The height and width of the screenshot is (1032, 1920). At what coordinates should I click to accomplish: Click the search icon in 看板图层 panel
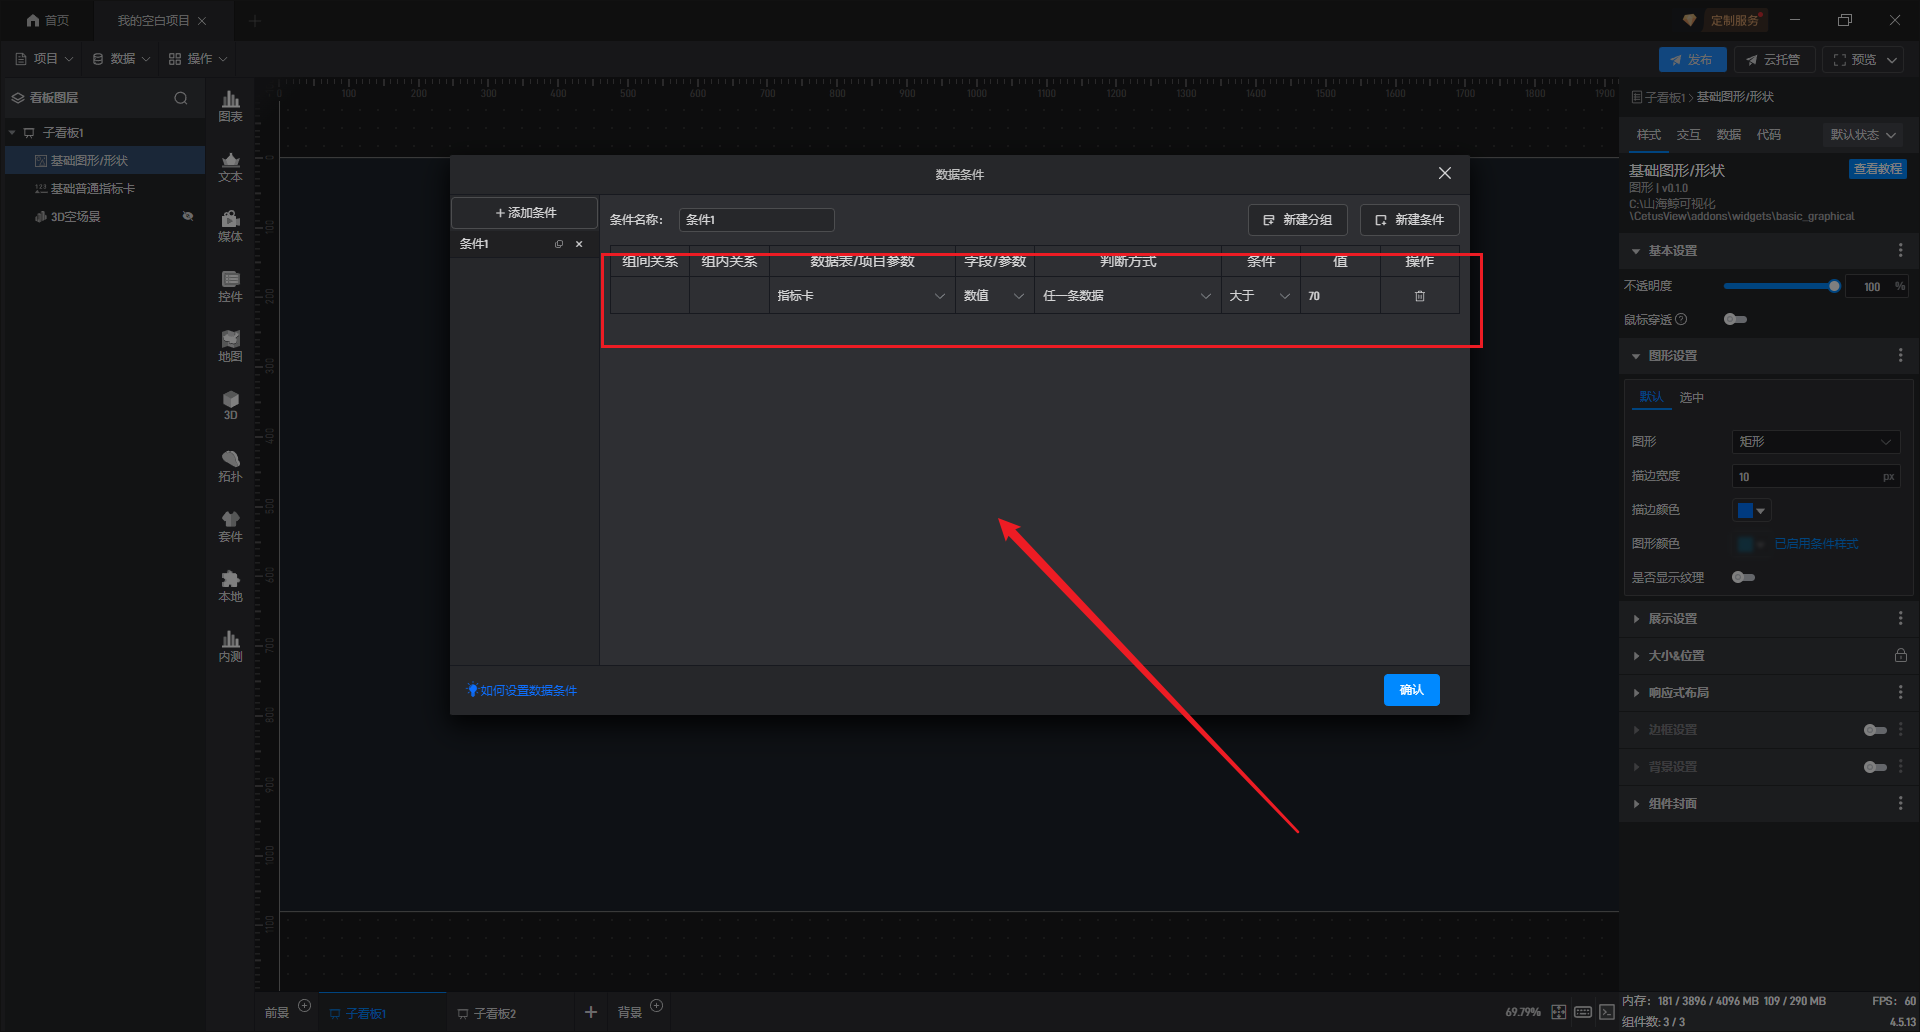tap(181, 98)
